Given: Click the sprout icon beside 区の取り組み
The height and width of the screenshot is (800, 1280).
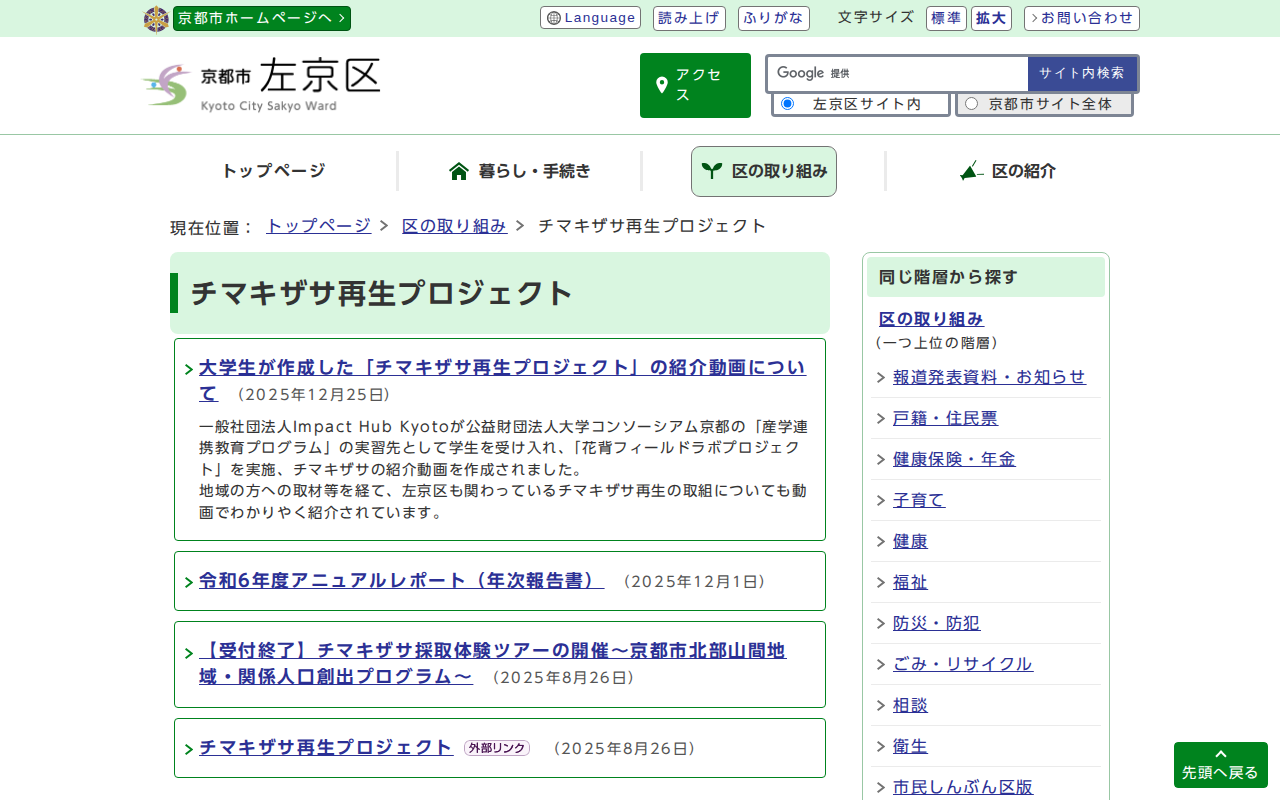Looking at the screenshot, I should coord(711,171).
